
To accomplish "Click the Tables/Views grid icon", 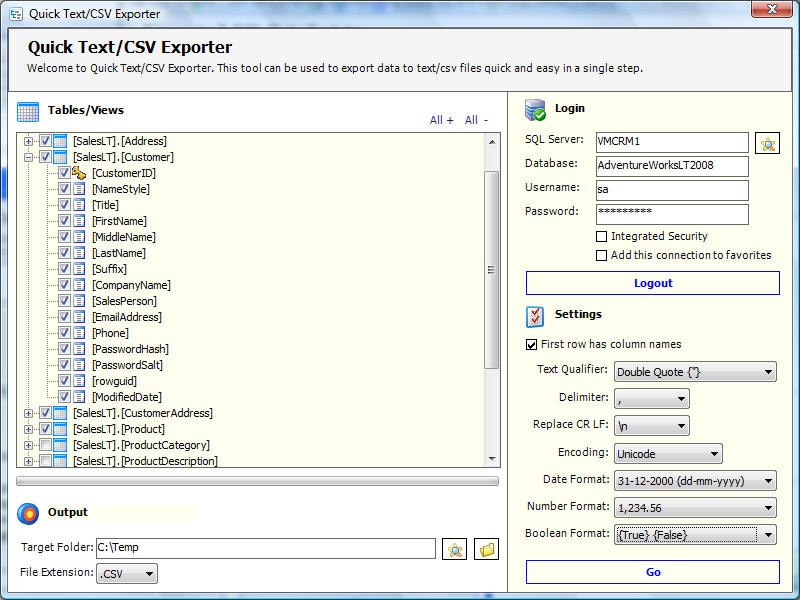I will (28, 112).
